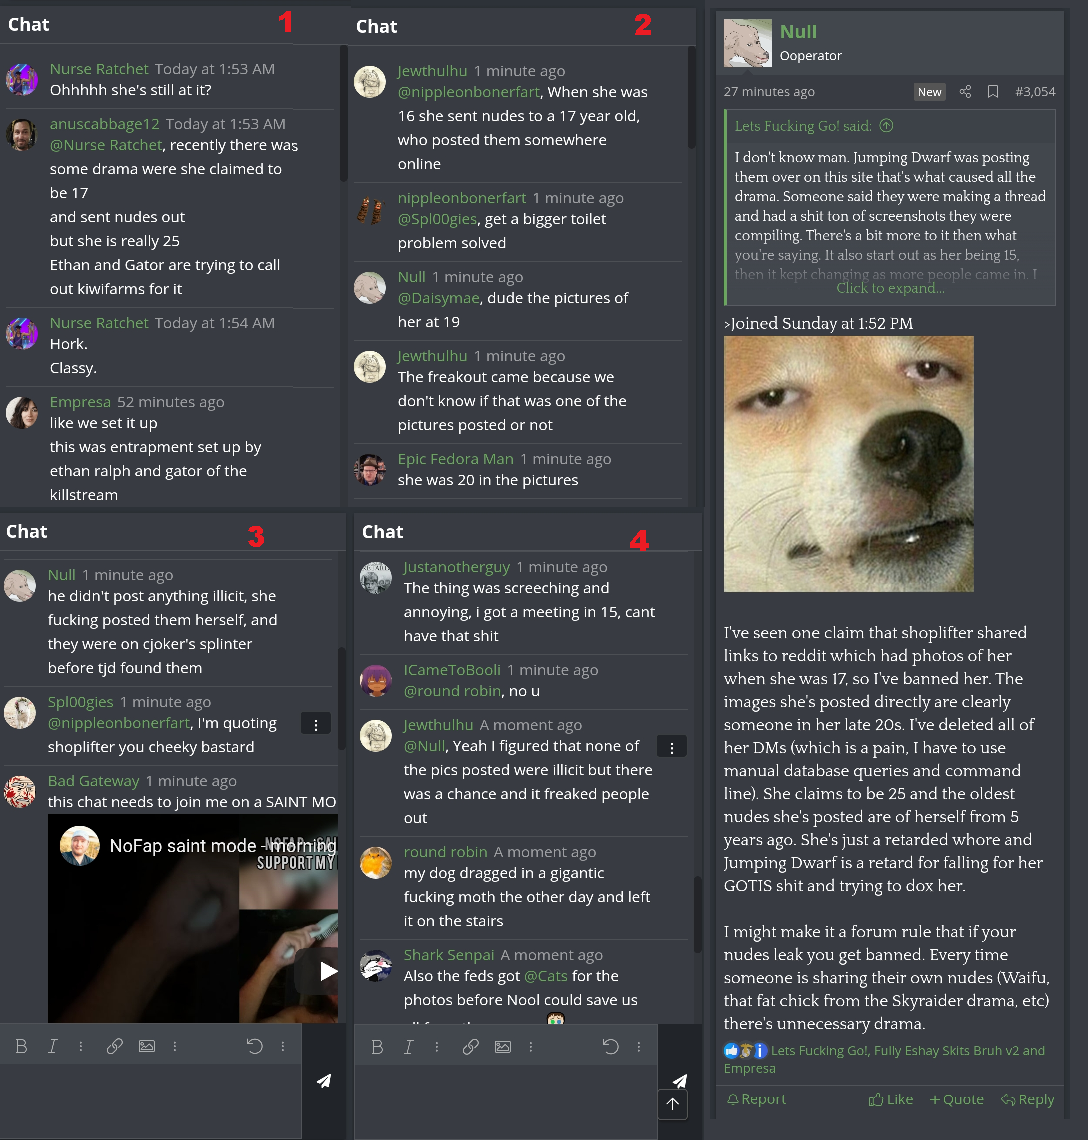This screenshot has width=1088, height=1140.
Task: Undo icon in chat 3 editor toolbar
Action: [x=255, y=1046]
